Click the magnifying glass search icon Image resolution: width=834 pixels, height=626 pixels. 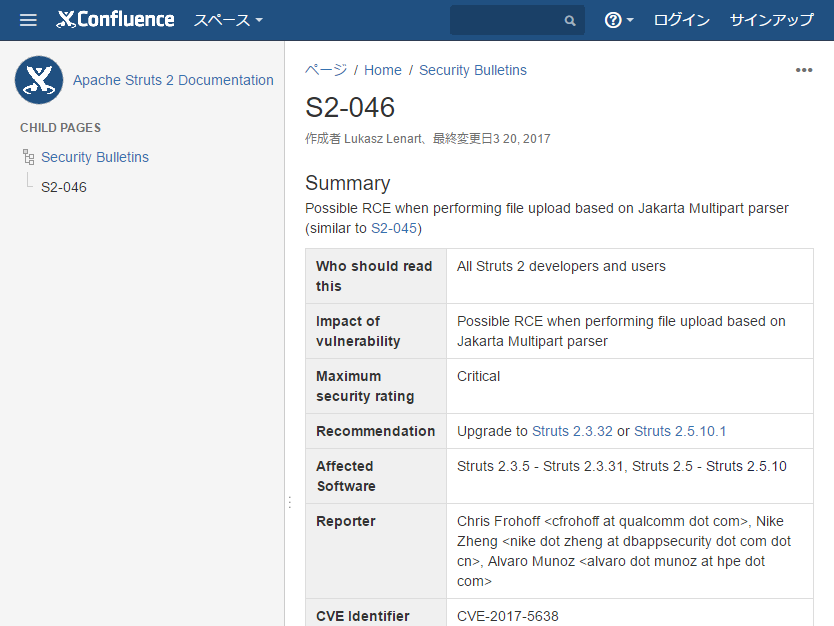570,21
